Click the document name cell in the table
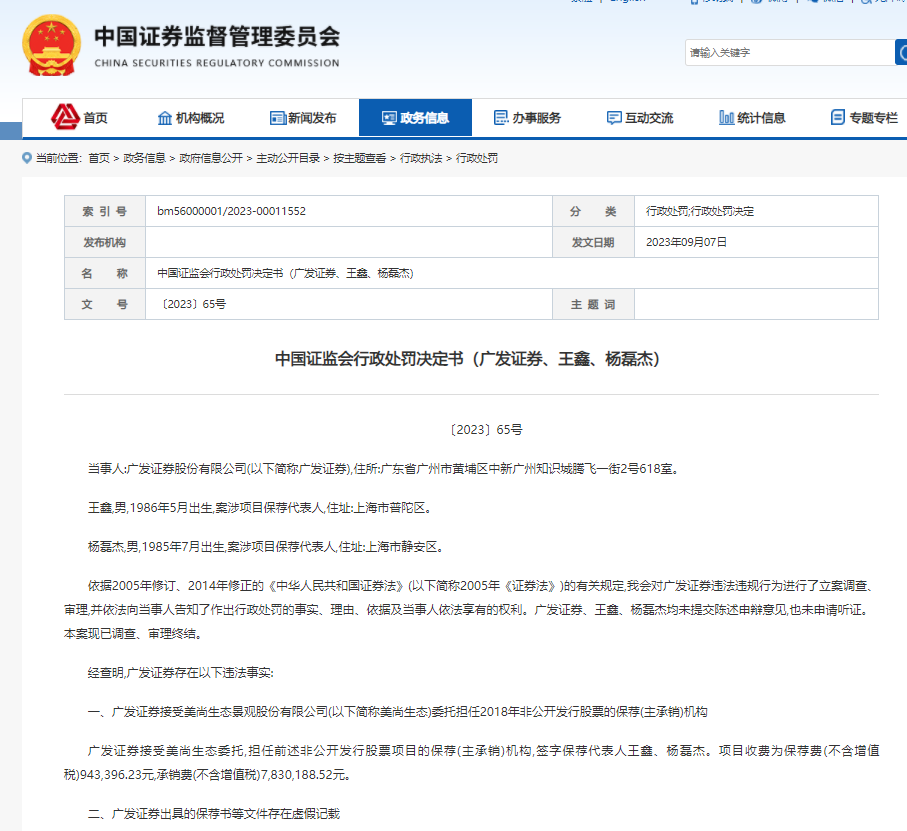This screenshot has width=907, height=831. [511, 273]
